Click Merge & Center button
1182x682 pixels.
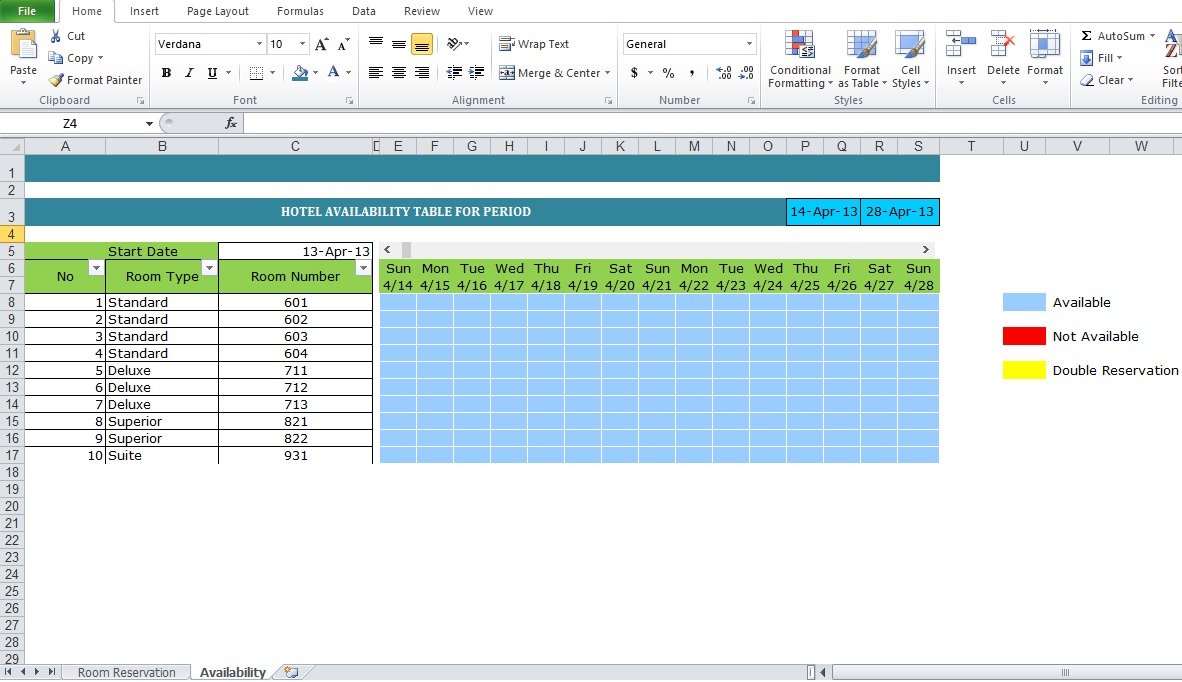tap(550, 73)
